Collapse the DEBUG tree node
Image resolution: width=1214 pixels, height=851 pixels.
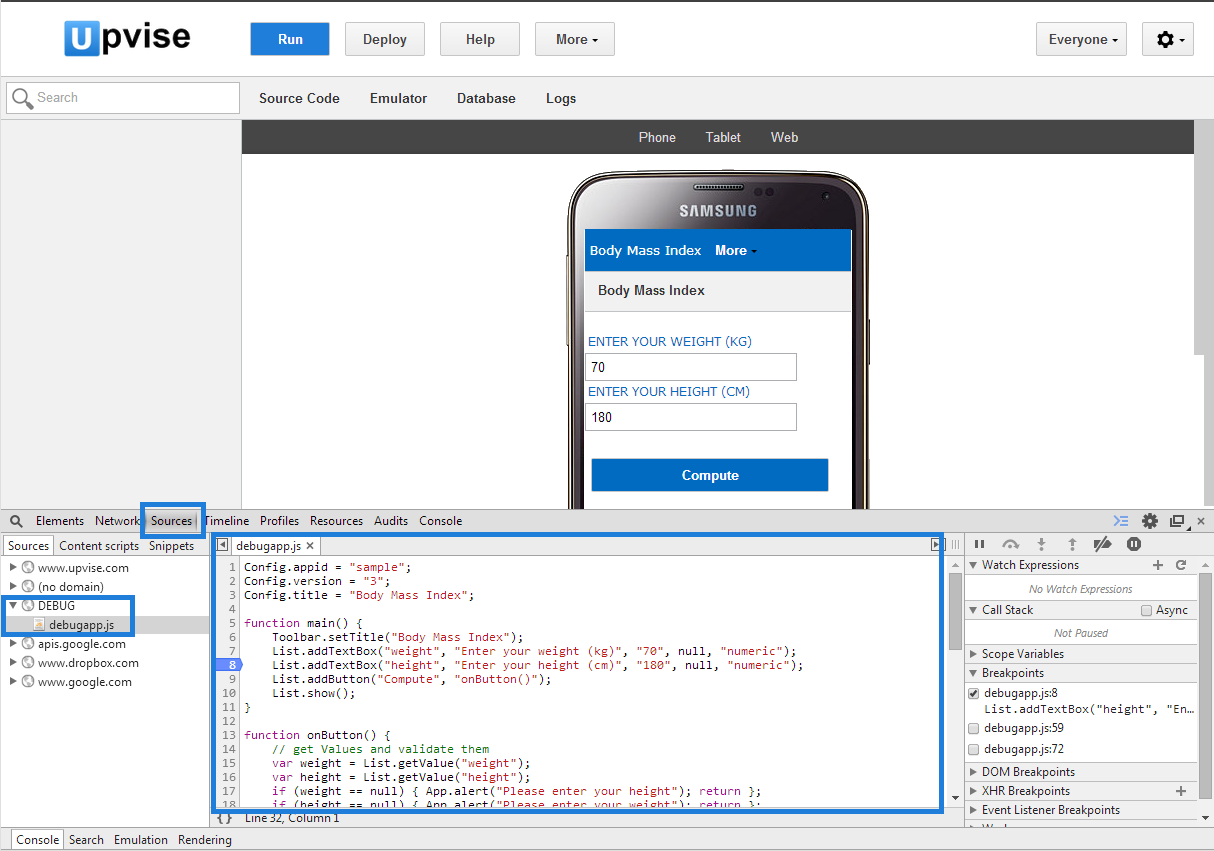[13, 606]
